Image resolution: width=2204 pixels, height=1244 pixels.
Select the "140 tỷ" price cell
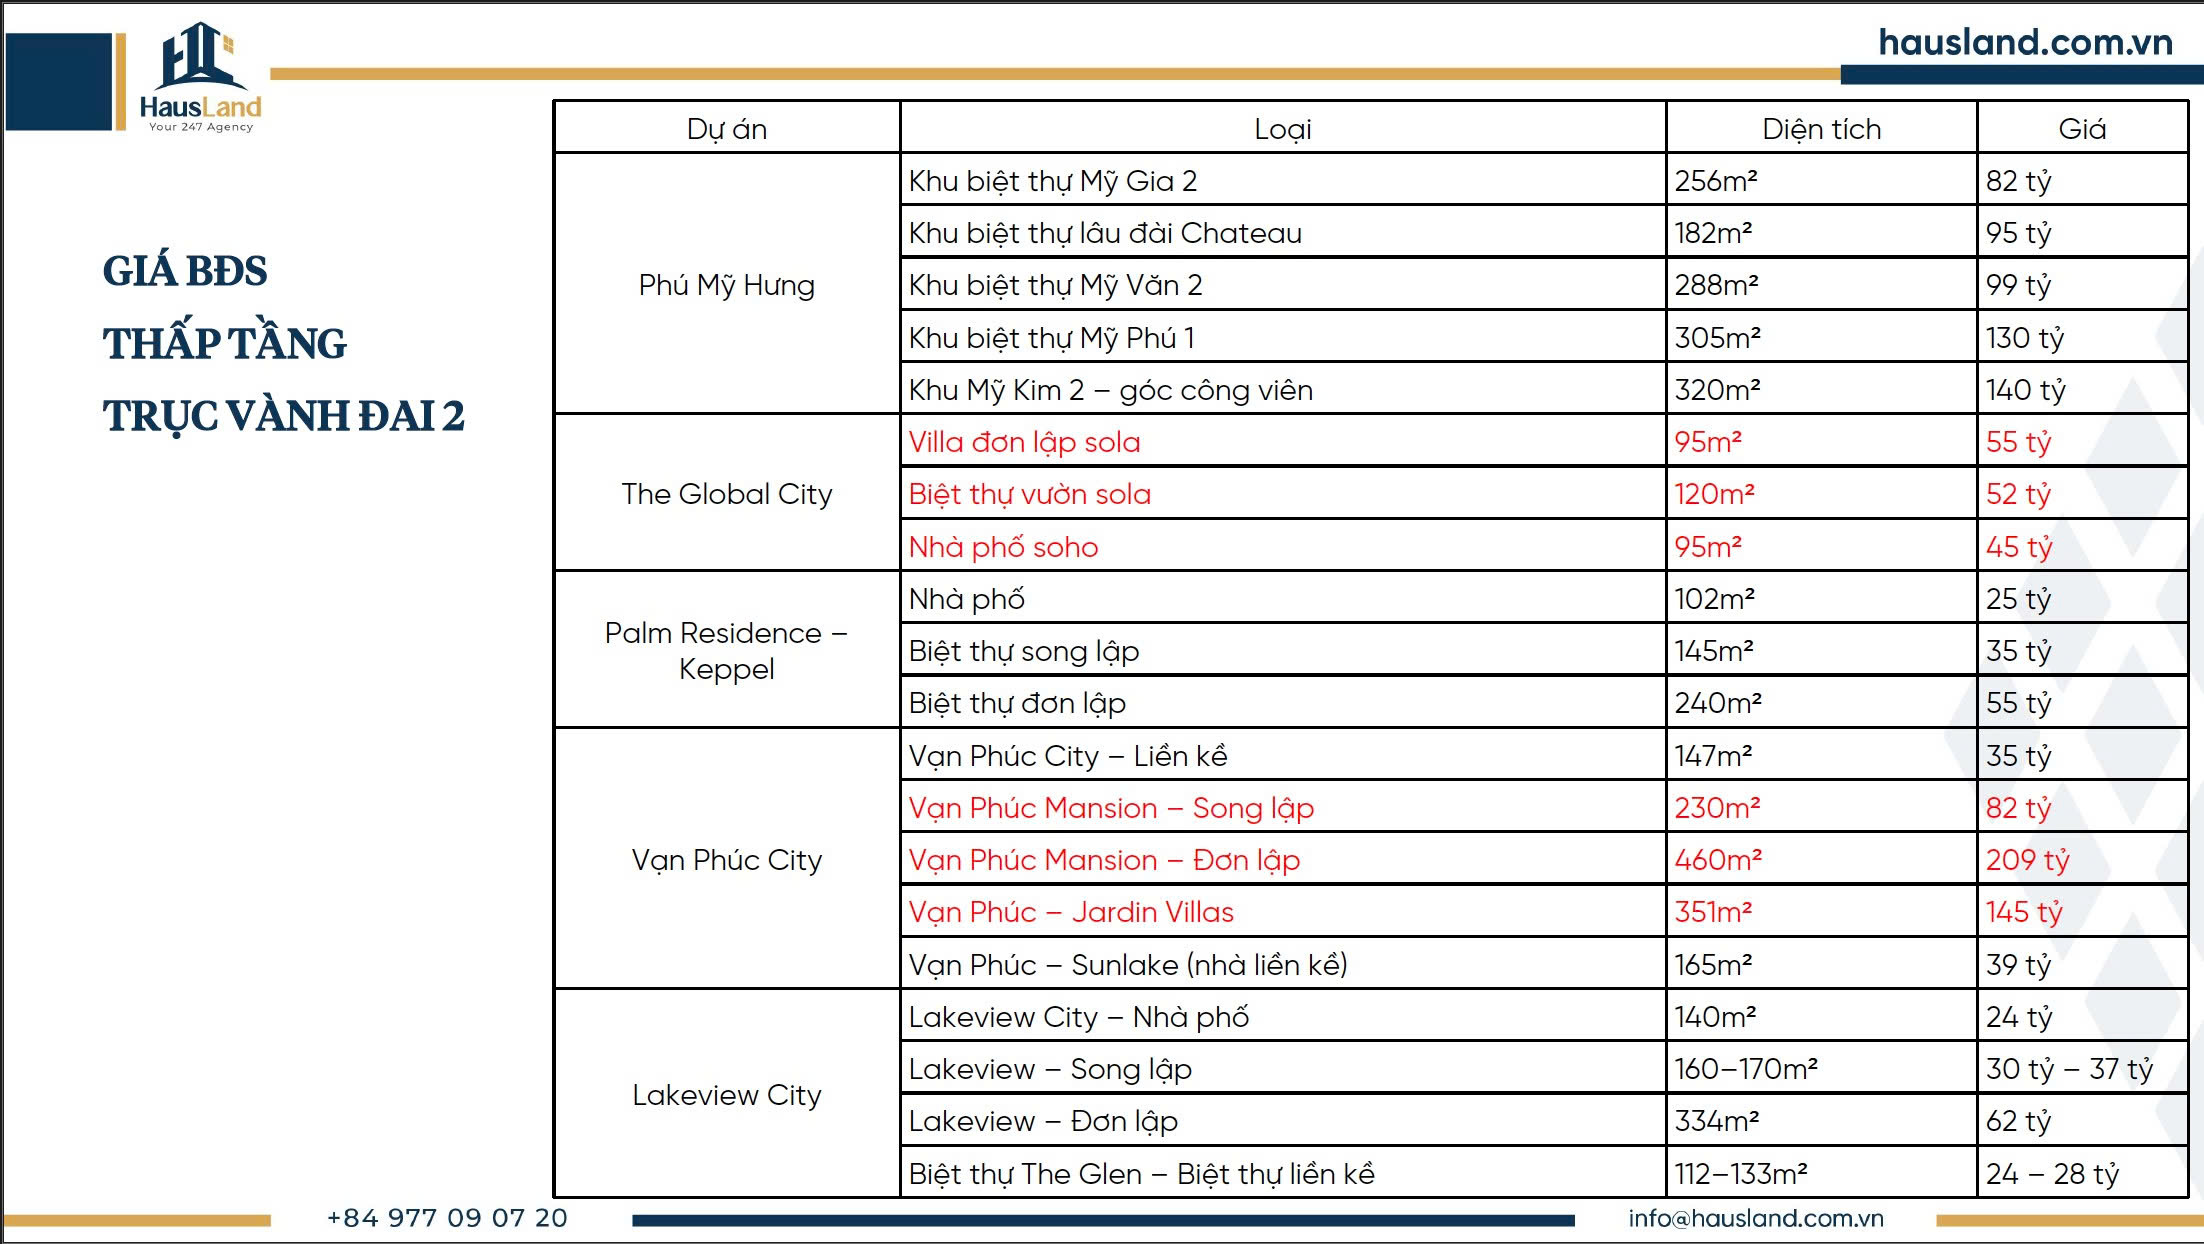(2082, 389)
